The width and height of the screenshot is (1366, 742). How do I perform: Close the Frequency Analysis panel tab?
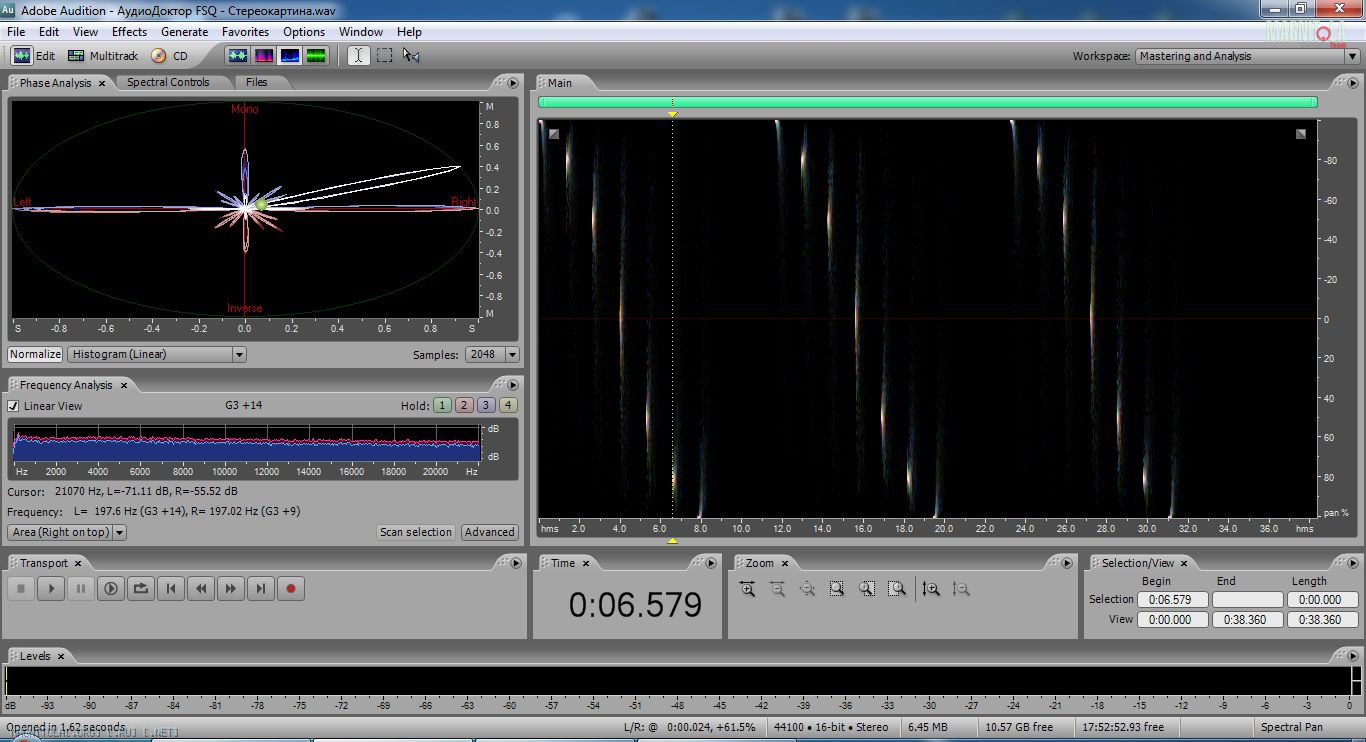click(124, 385)
